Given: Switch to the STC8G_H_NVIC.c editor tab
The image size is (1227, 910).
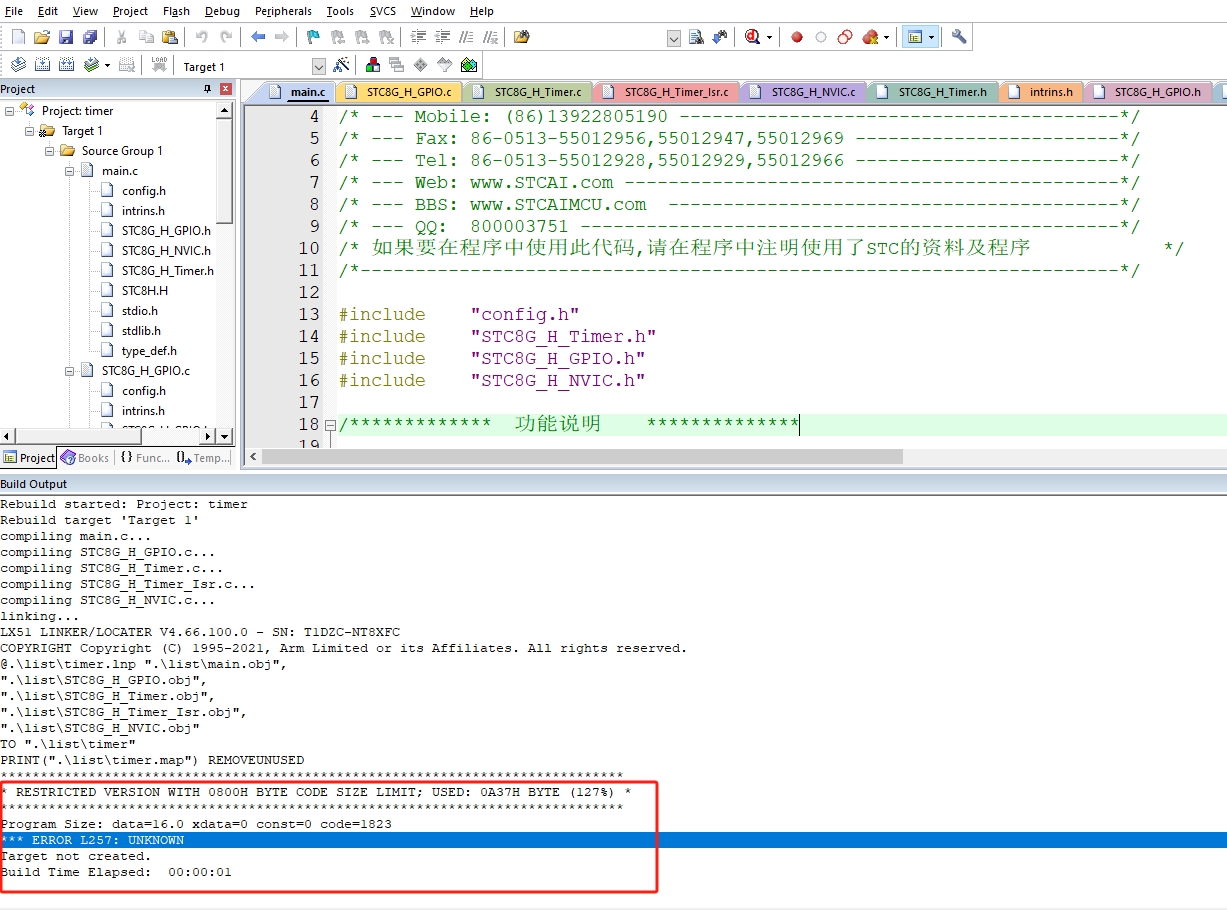Looking at the screenshot, I should point(803,92).
